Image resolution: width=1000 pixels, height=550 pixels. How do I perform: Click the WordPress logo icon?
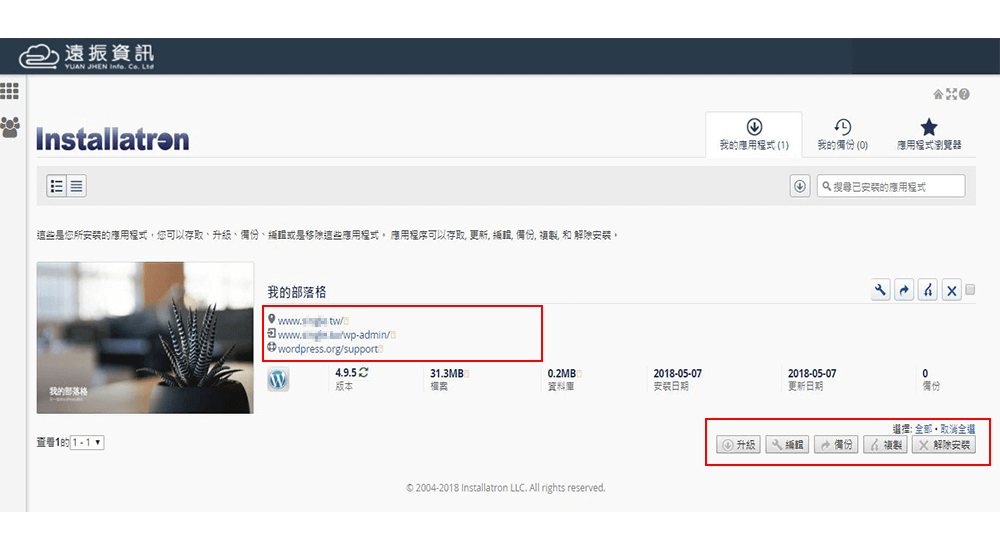click(x=278, y=379)
